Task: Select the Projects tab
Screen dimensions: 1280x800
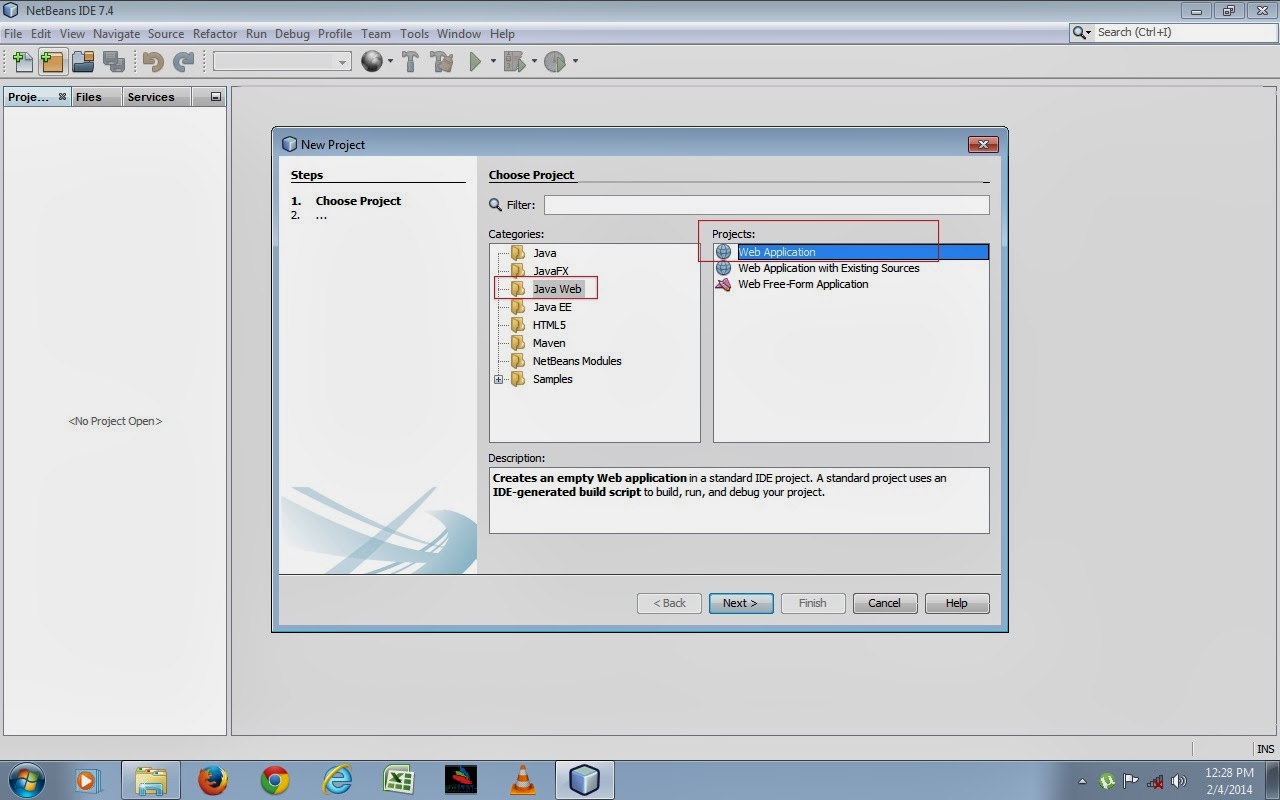Action: [x=28, y=97]
